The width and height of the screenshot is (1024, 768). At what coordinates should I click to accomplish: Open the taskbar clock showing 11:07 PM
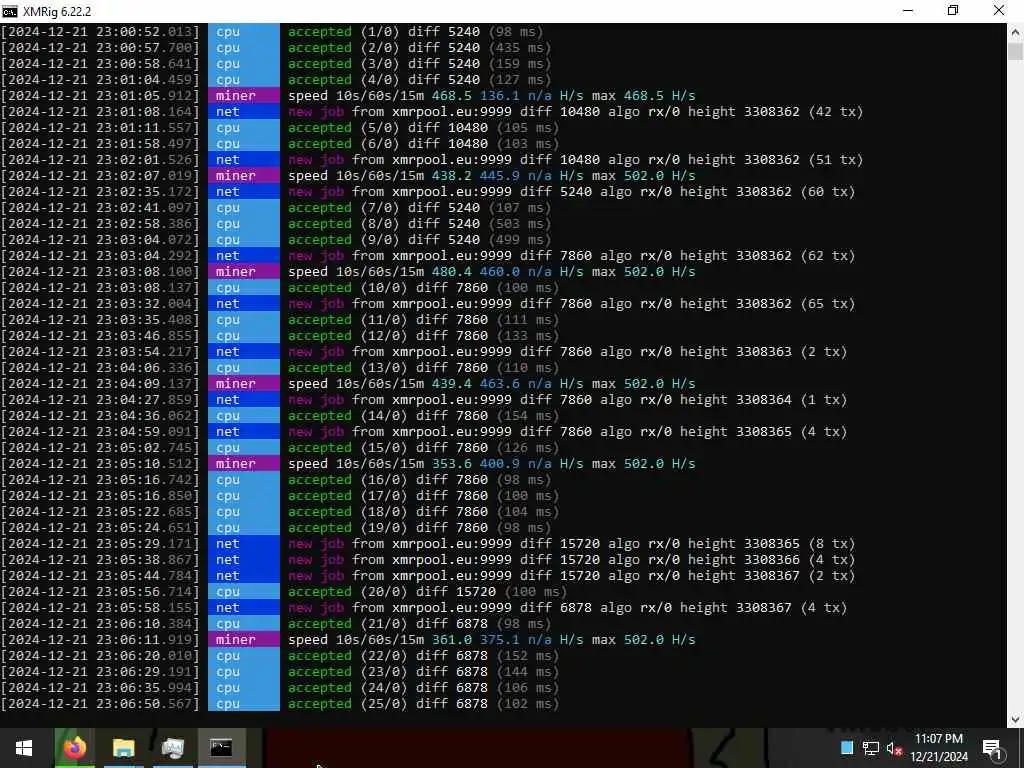pos(938,748)
